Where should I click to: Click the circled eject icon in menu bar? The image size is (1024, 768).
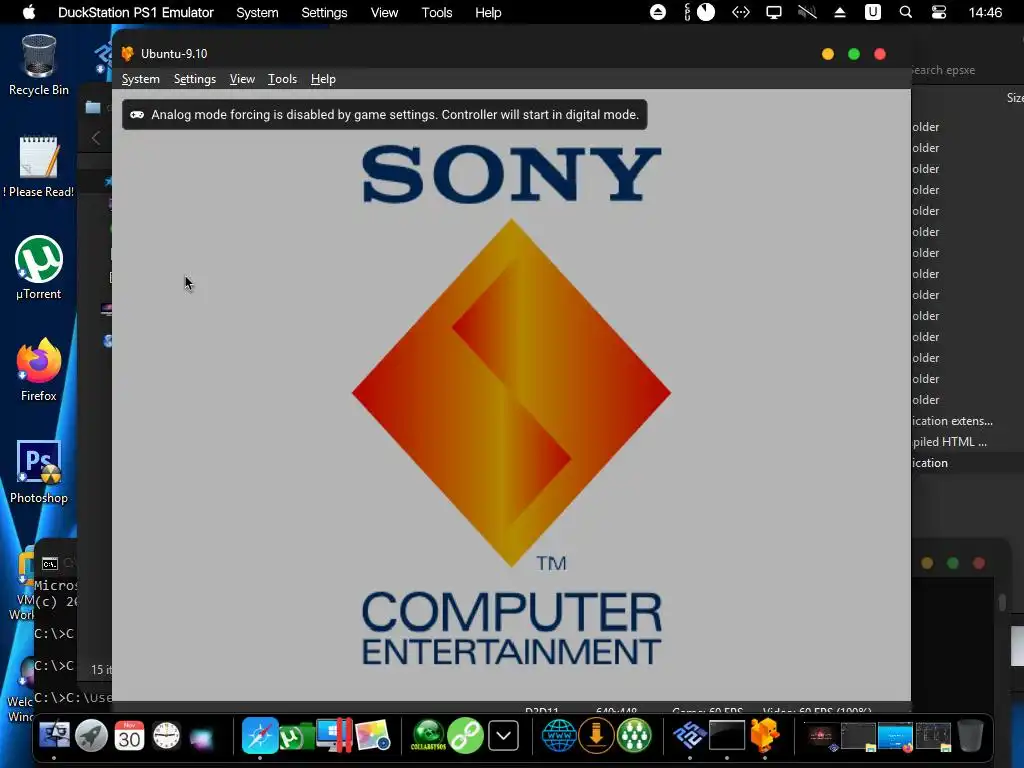[658, 12]
